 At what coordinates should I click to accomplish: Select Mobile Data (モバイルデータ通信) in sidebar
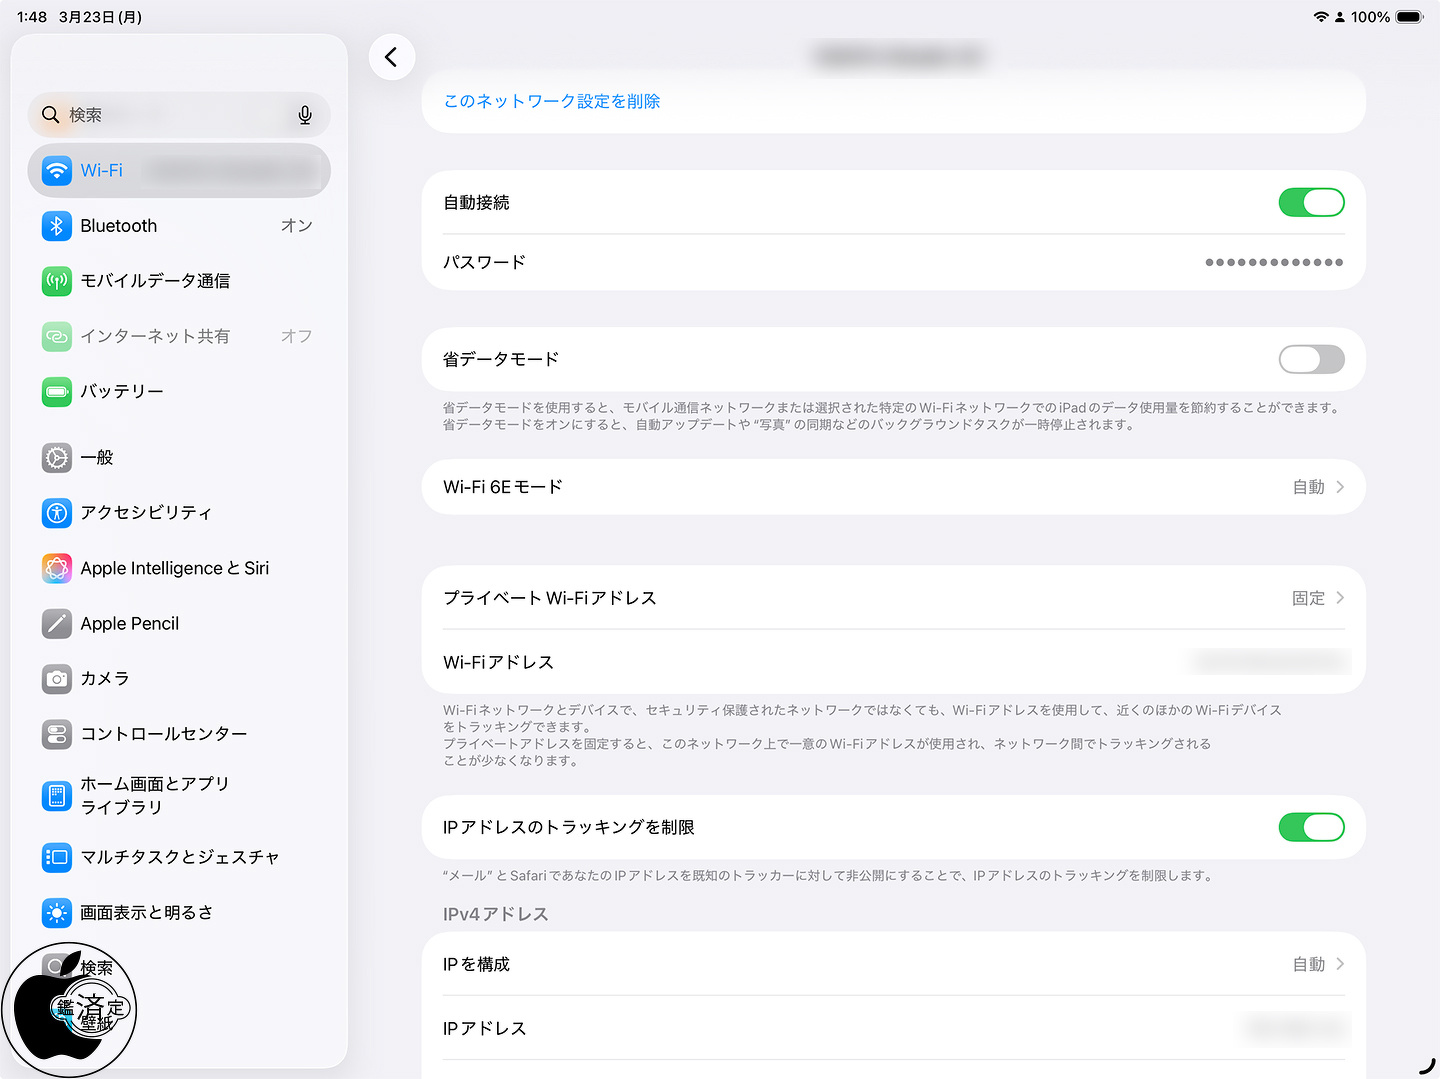(x=155, y=281)
